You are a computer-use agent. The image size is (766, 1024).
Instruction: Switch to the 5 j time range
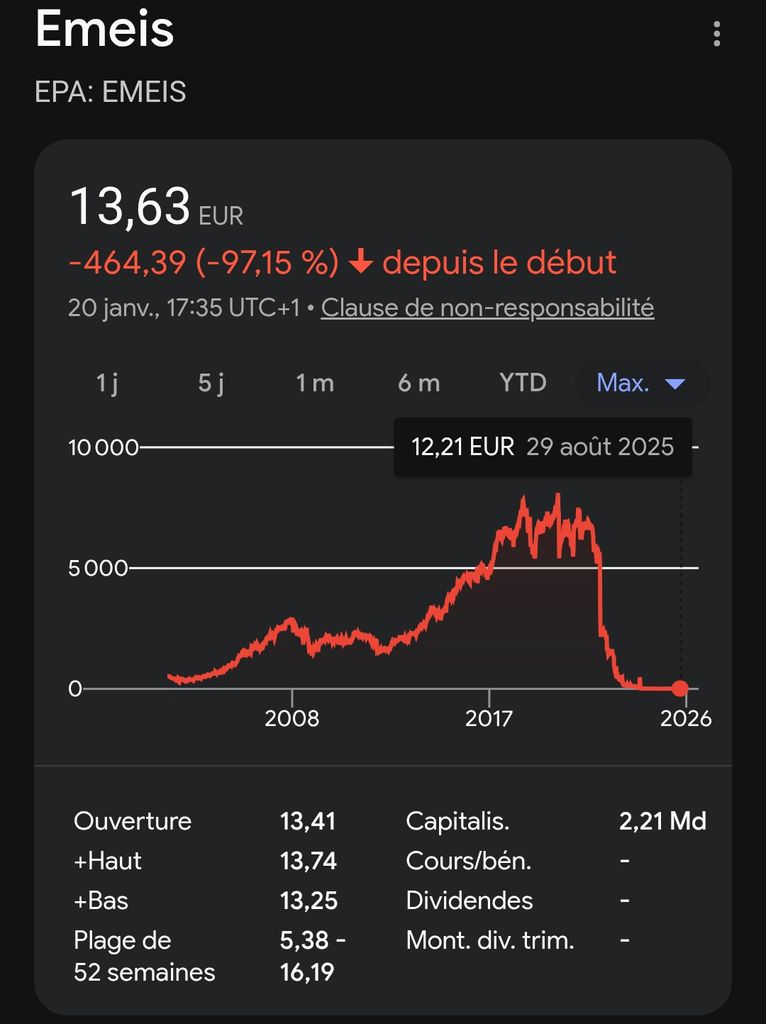[211, 383]
